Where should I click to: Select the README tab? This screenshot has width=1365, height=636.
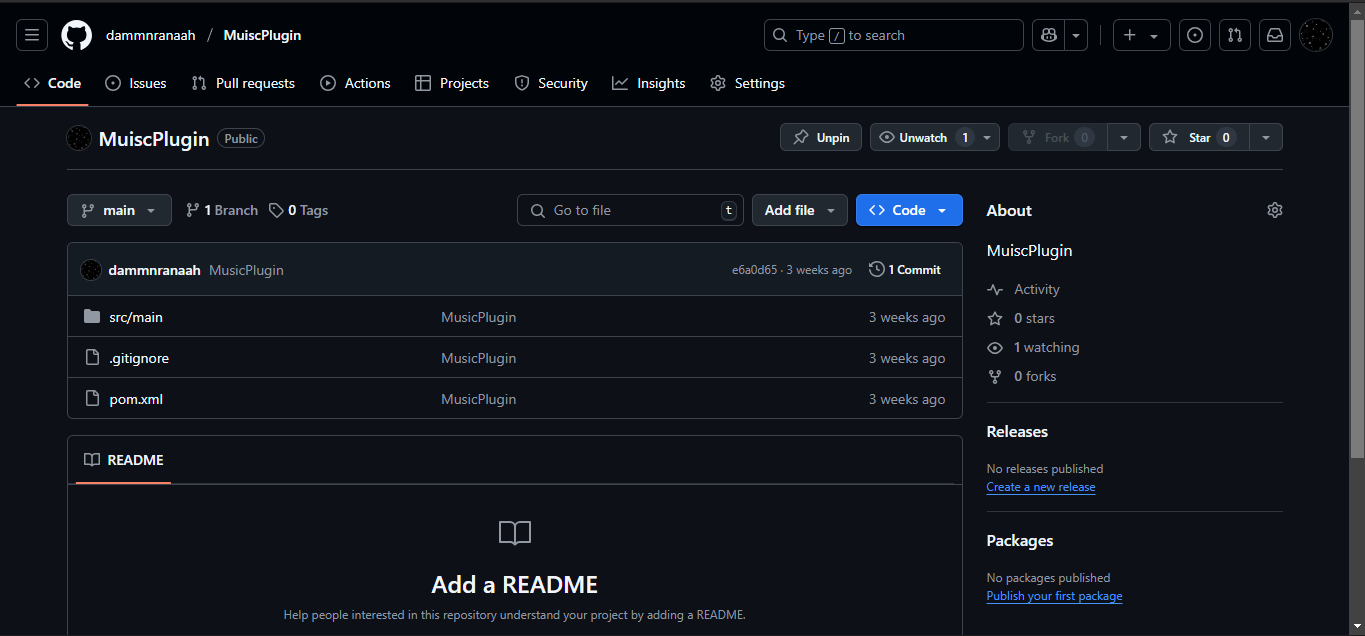tap(124, 460)
